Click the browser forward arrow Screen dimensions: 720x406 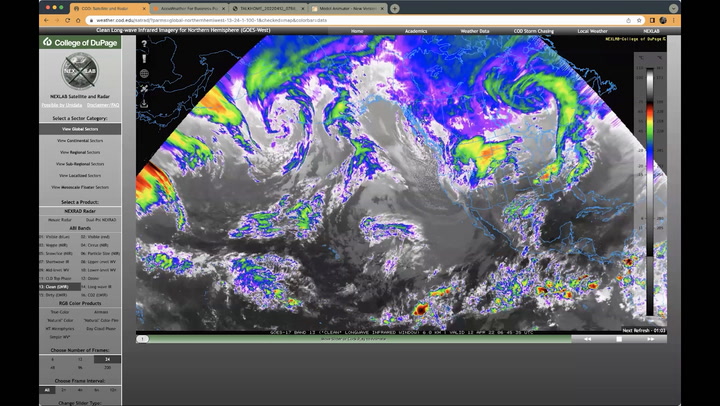point(57,20)
